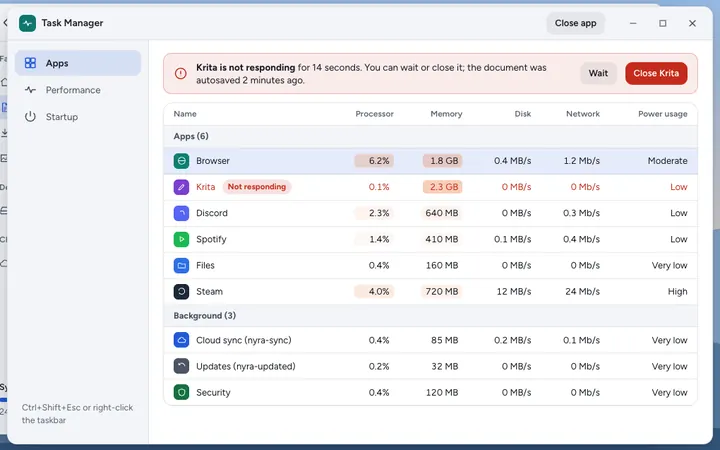Click Browser's 1.8 GB memory value
720x450 pixels.
[443, 161]
